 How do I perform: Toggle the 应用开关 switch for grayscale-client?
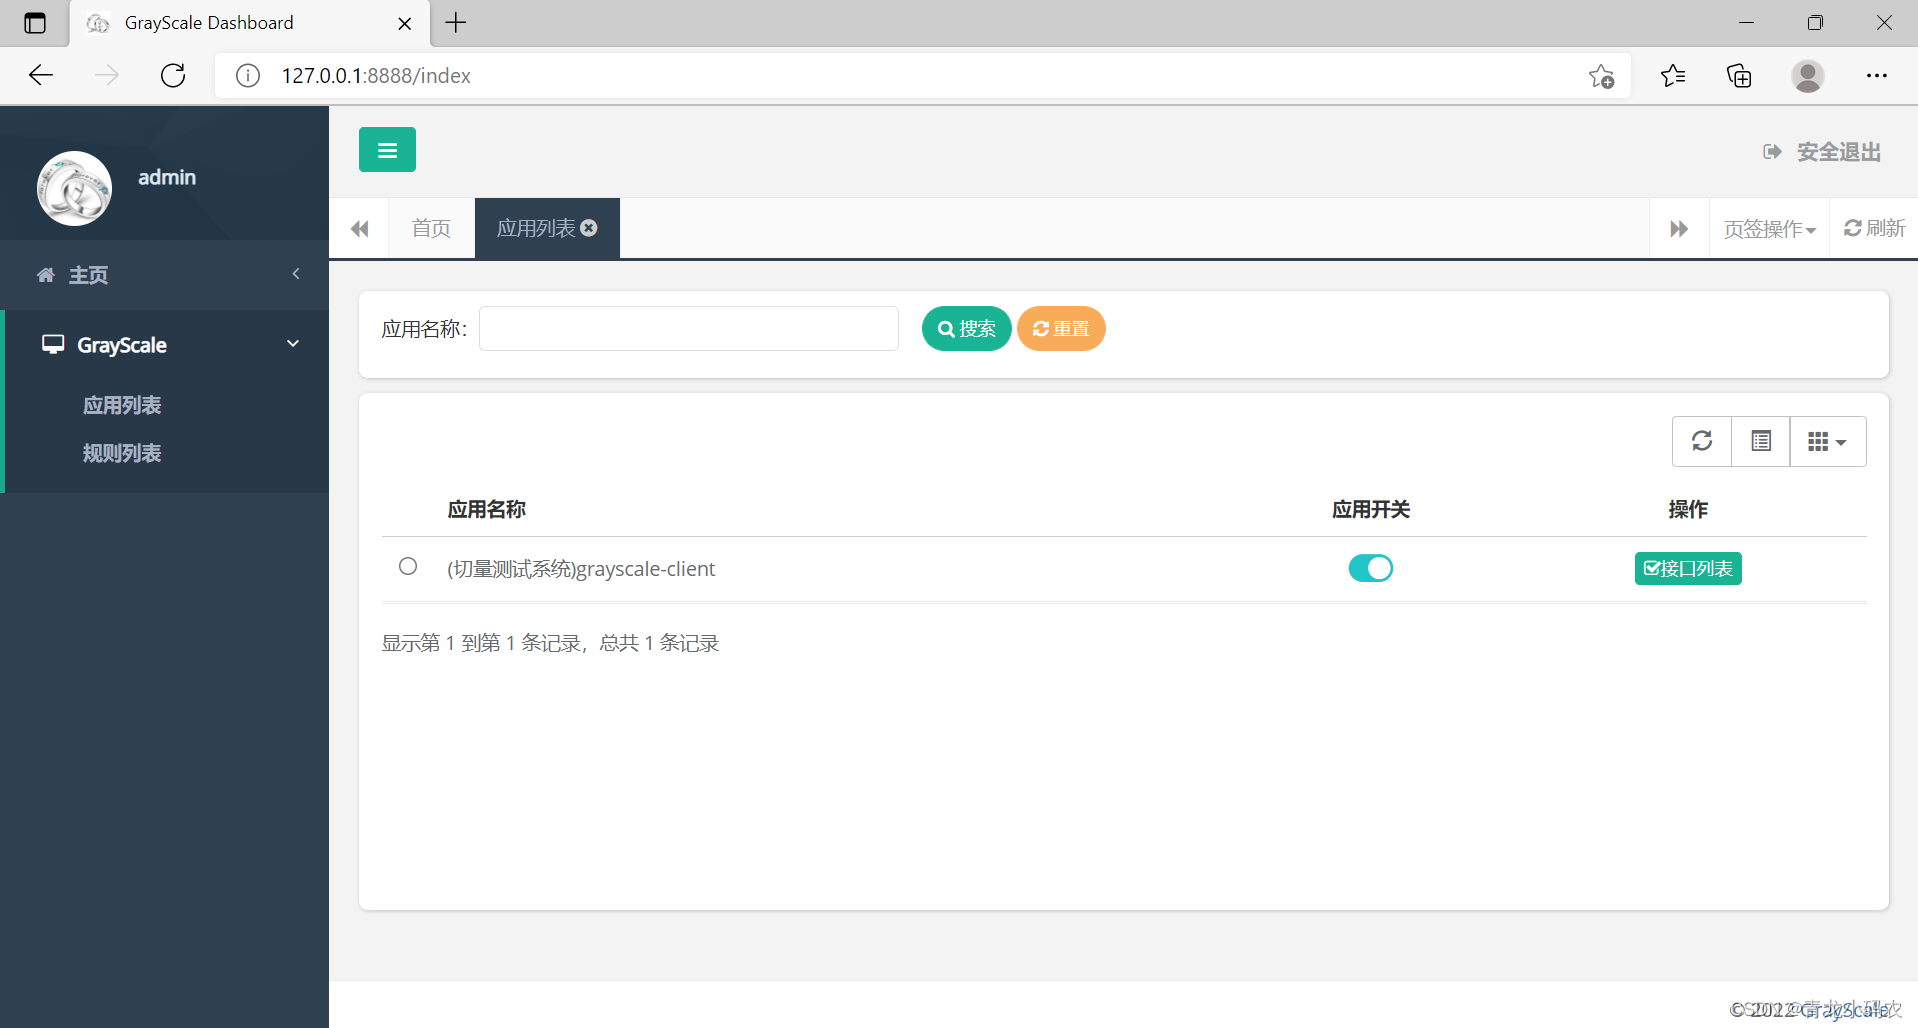click(x=1370, y=568)
